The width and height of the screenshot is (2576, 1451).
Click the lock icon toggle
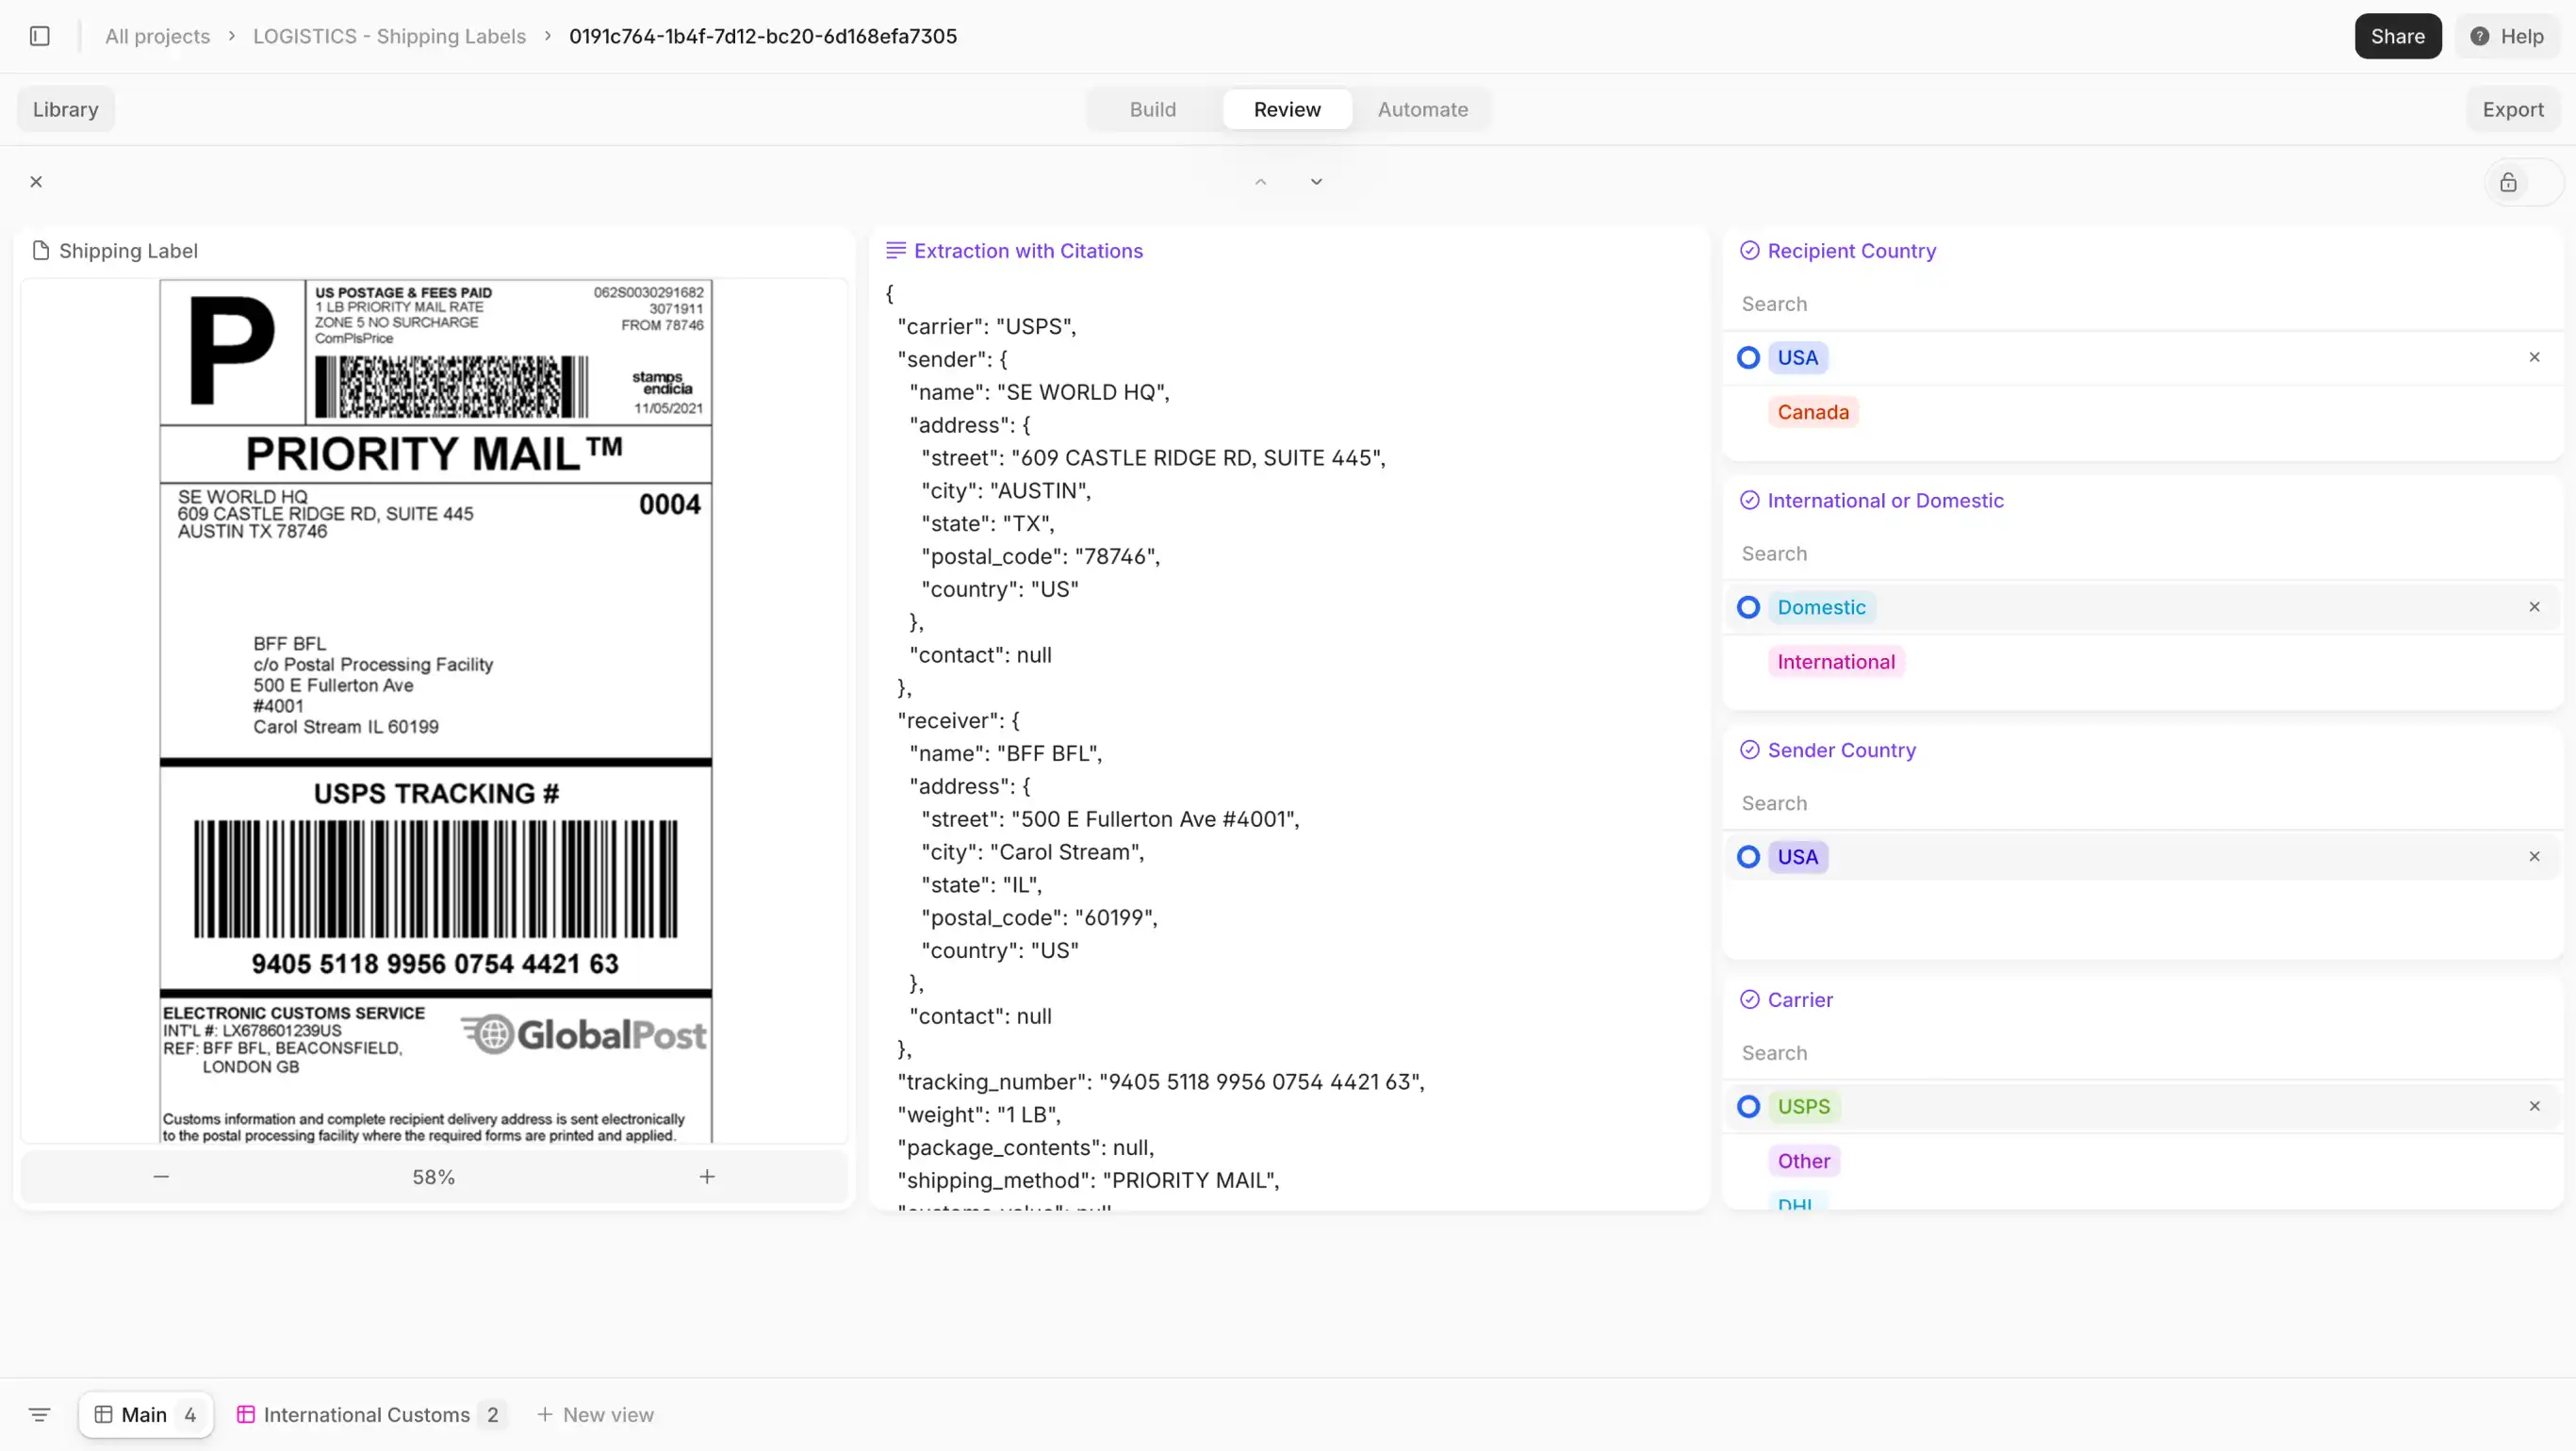point(2508,182)
